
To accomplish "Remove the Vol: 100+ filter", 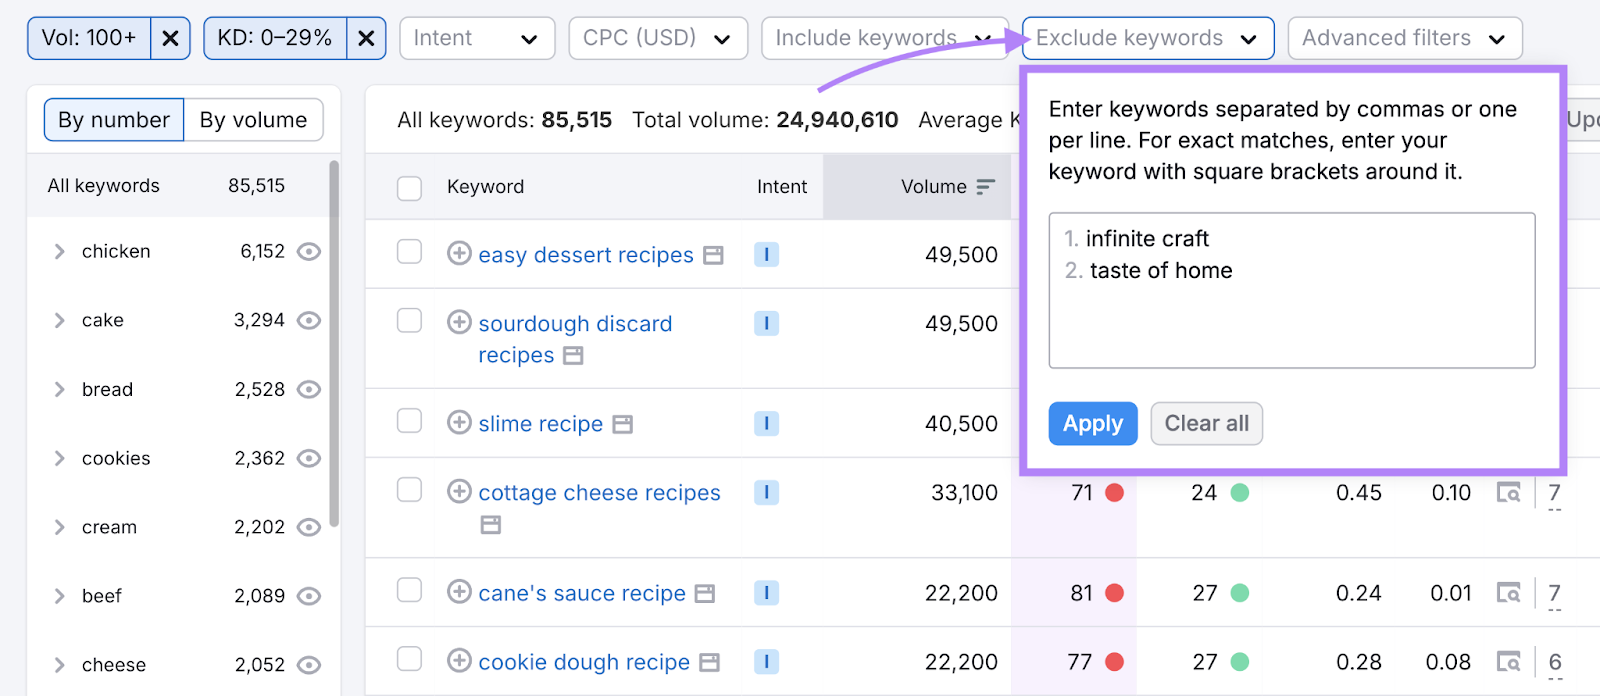I will point(170,39).
